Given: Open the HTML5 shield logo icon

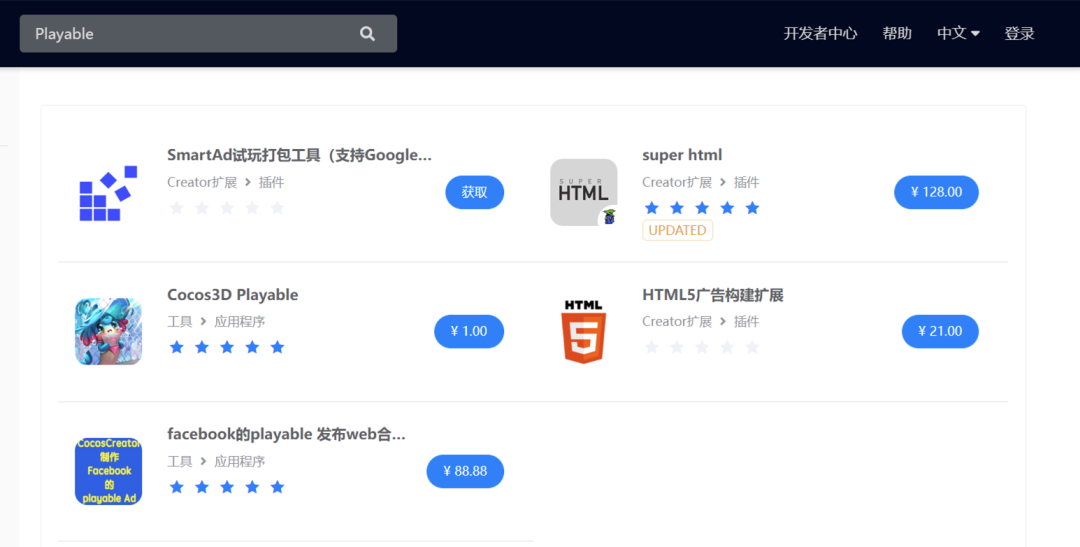Looking at the screenshot, I should tap(583, 331).
